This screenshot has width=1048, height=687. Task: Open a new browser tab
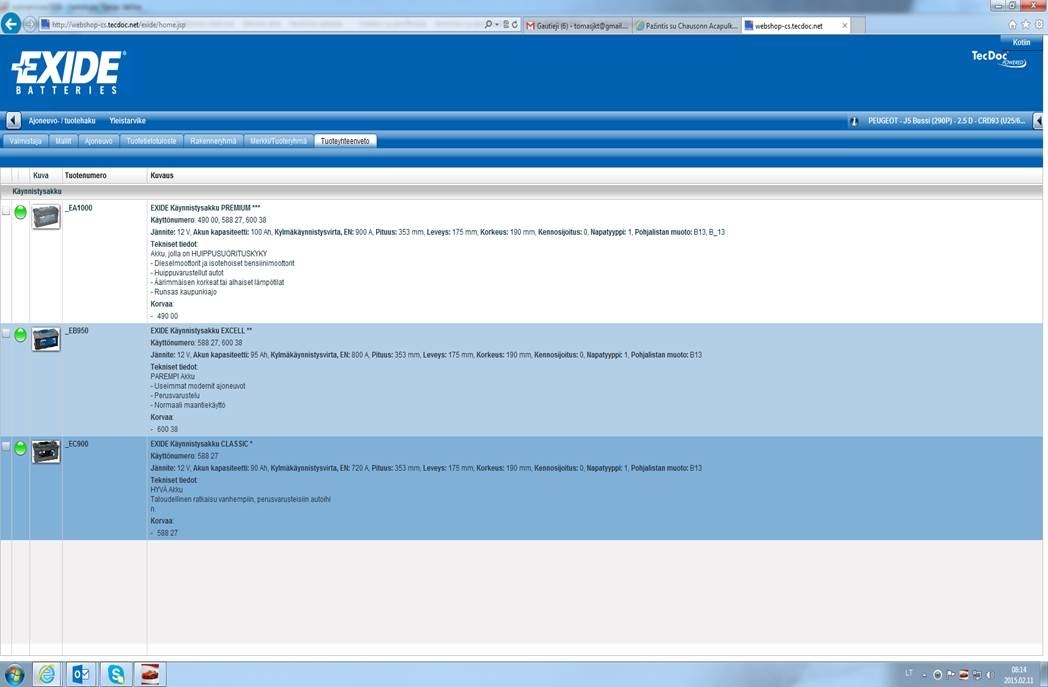[x=860, y=25]
